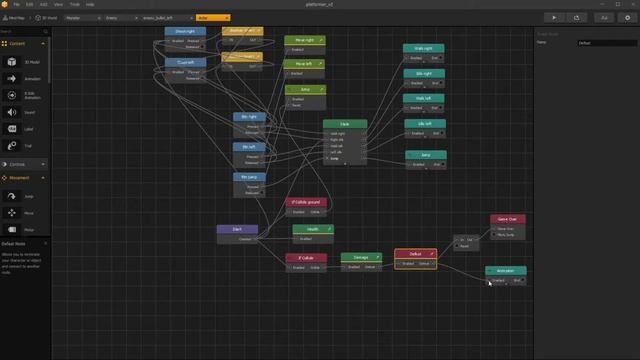Expand the Controls section
Image resolution: width=640 pixels, height=360 pixels.
pyautogui.click(x=43, y=164)
